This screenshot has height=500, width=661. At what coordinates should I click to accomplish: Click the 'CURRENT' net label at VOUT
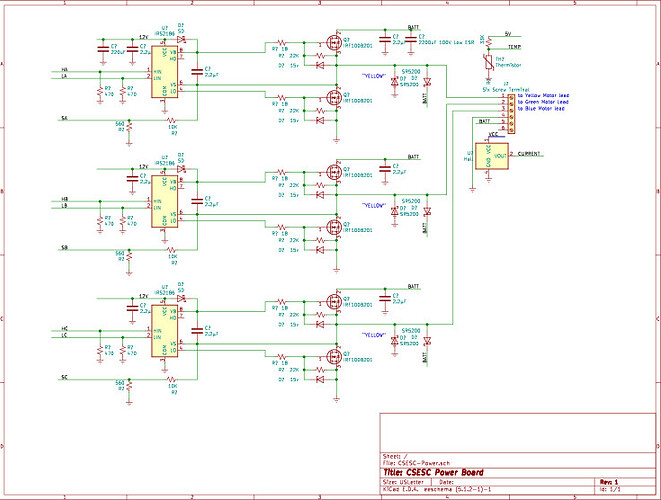tap(529, 153)
